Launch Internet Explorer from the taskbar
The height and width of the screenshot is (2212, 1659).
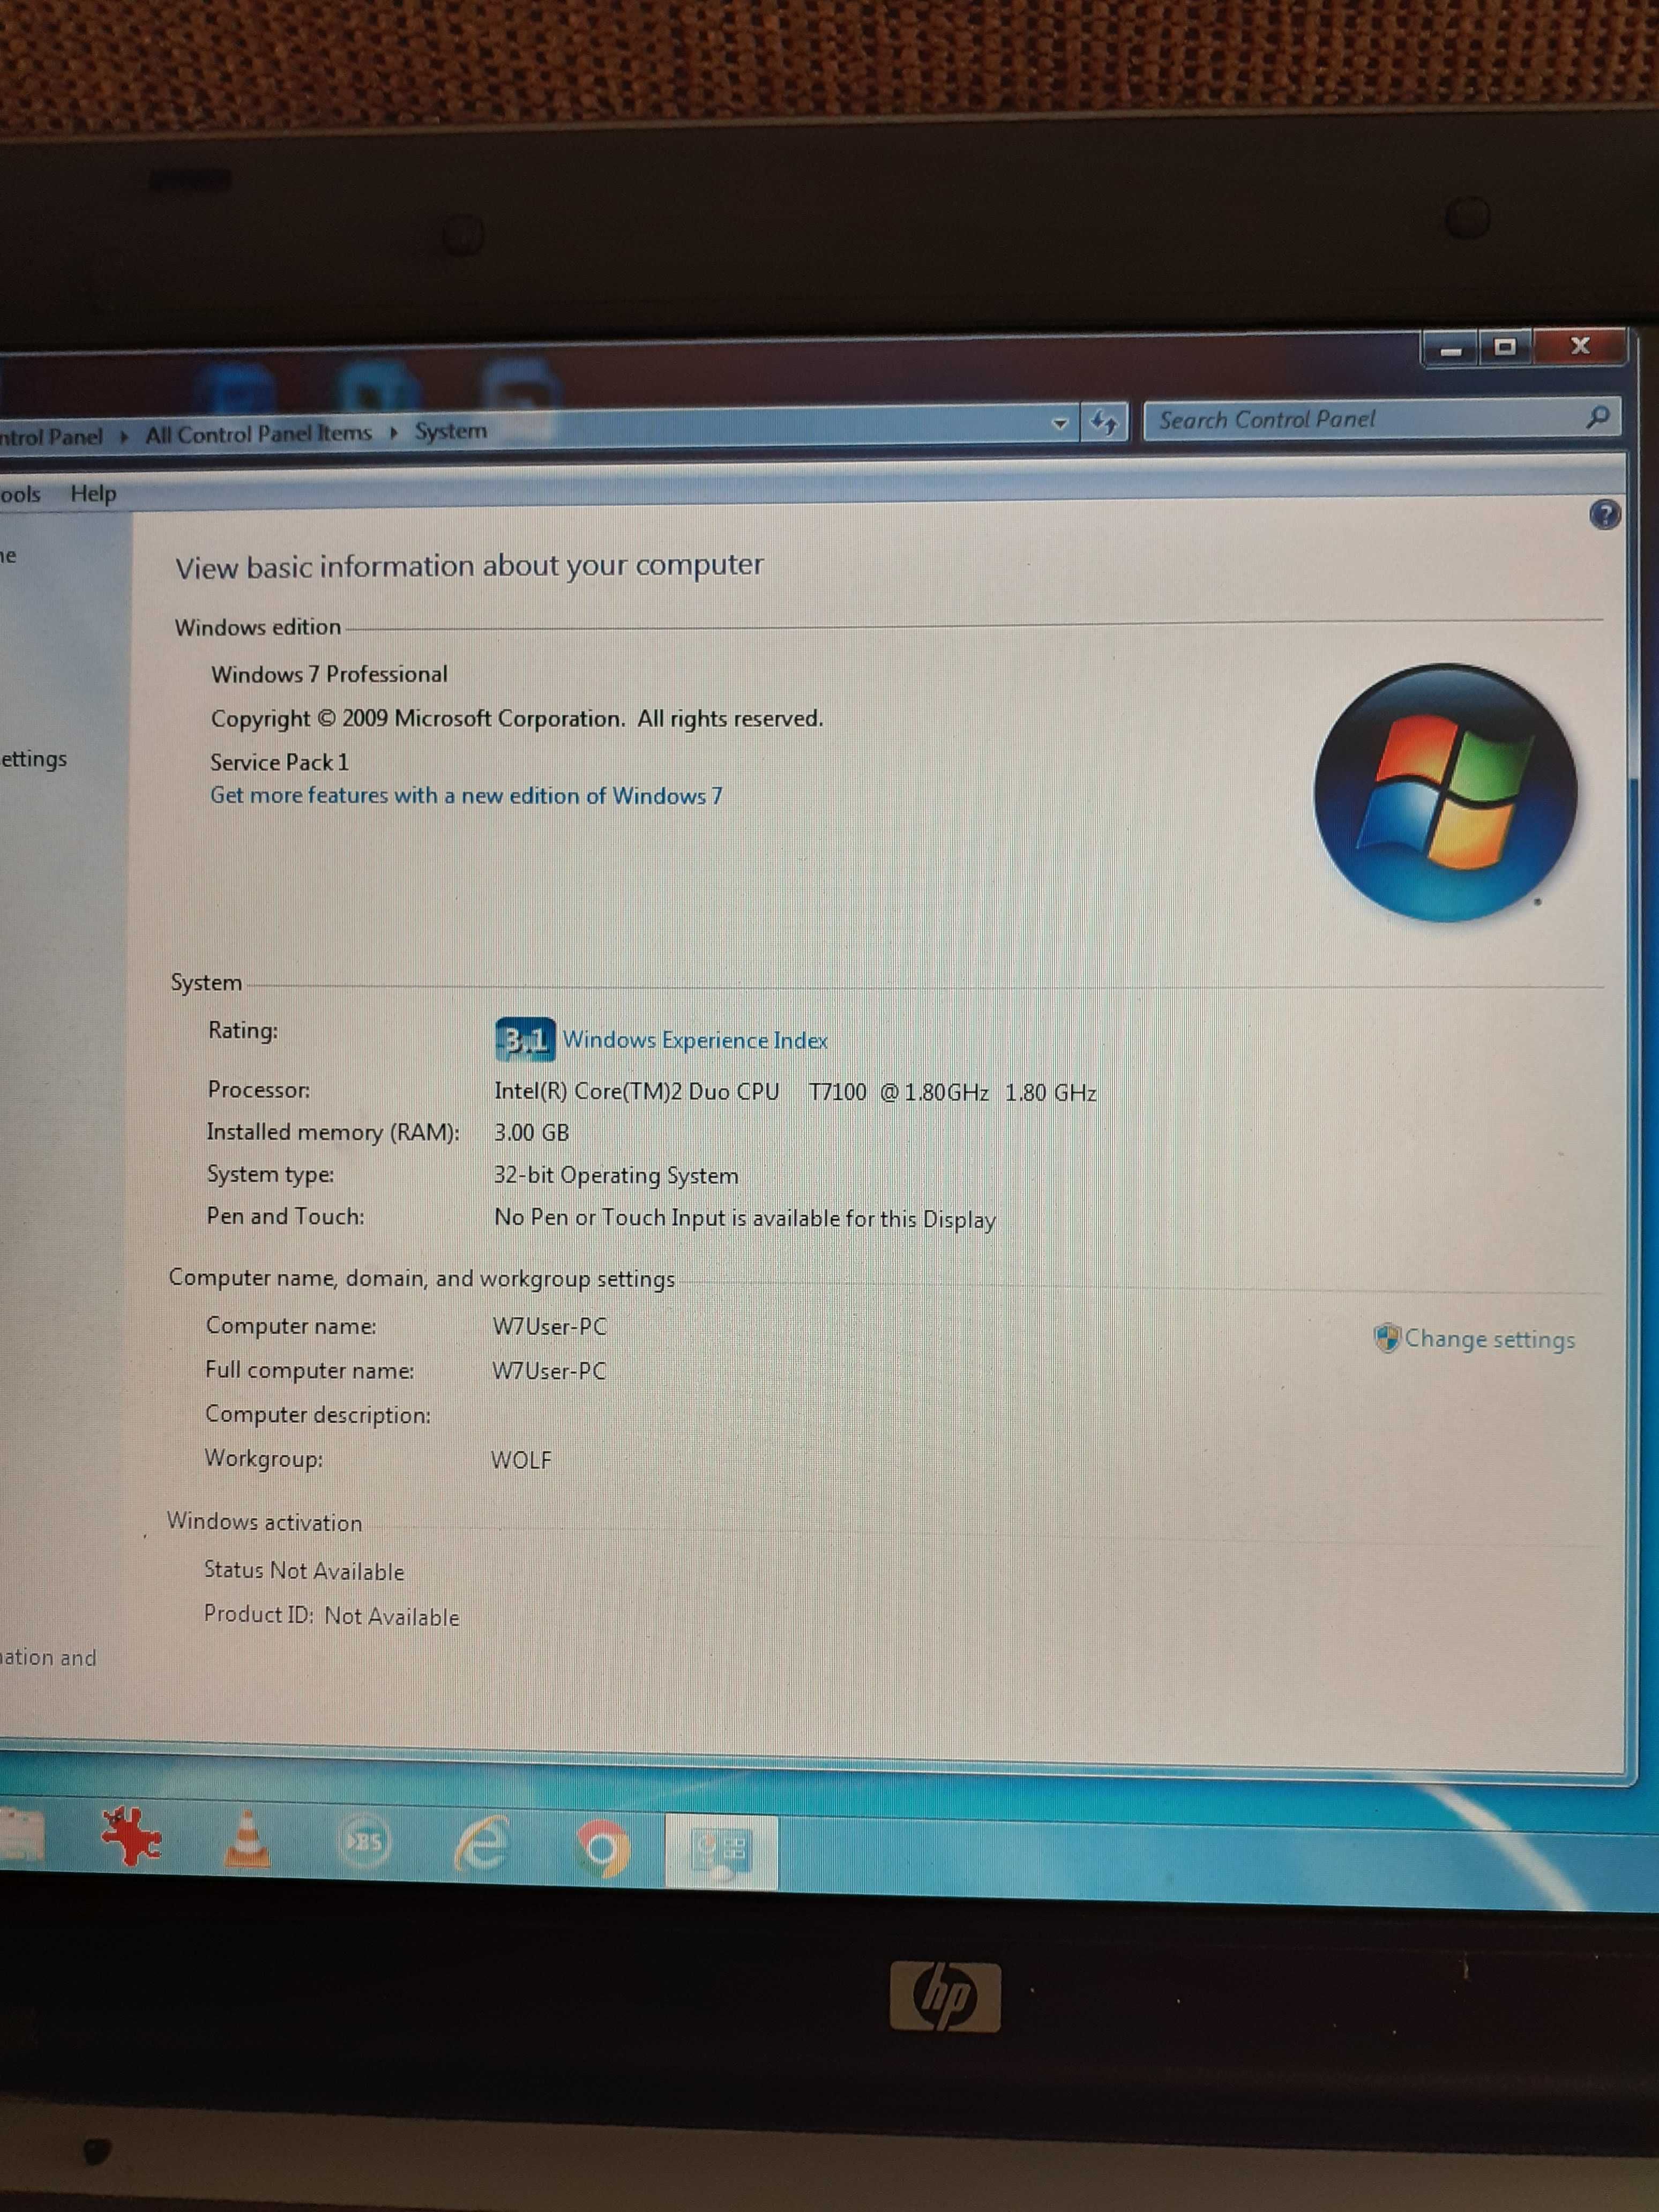click(482, 1843)
